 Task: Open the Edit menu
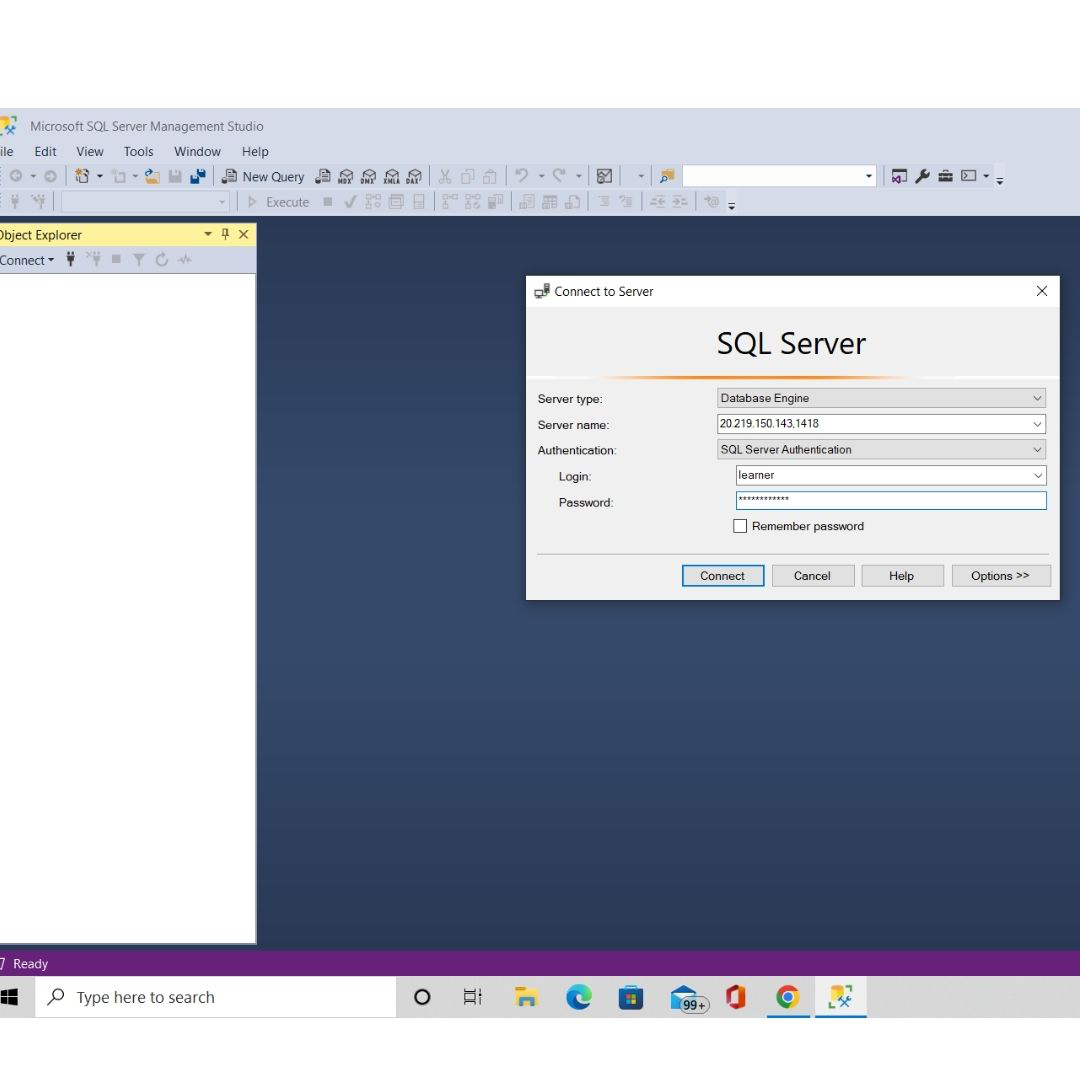click(45, 152)
